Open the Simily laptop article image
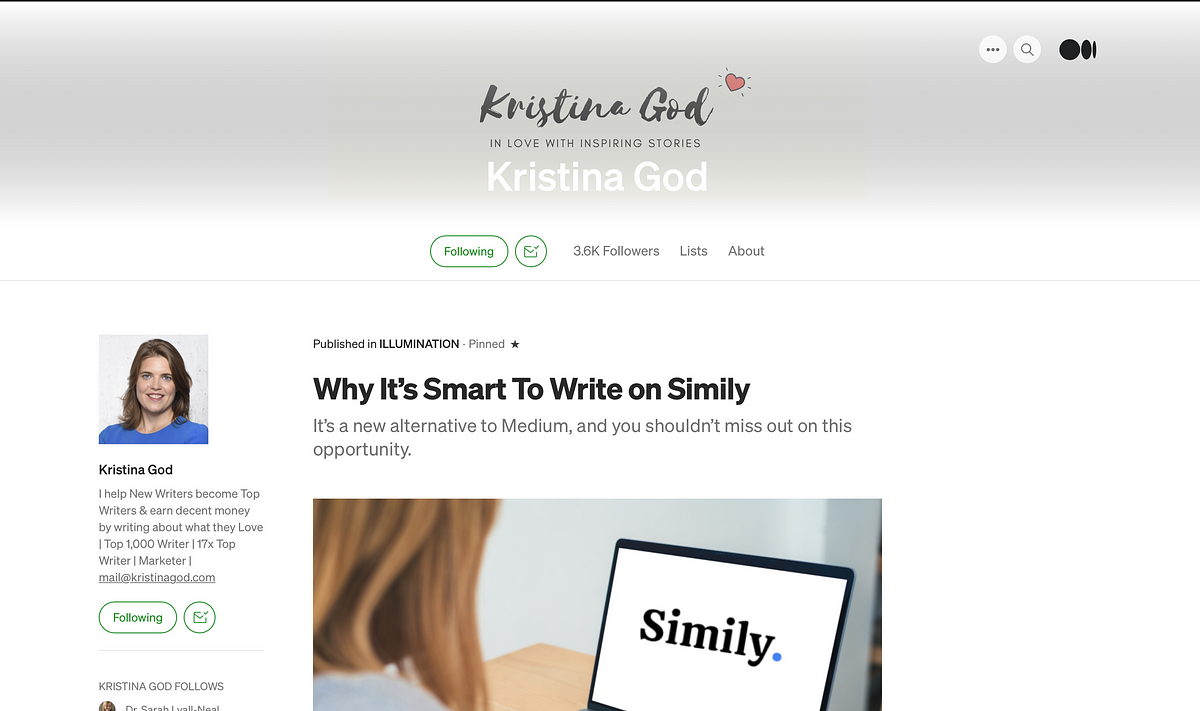This screenshot has width=1200, height=711. click(x=597, y=604)
